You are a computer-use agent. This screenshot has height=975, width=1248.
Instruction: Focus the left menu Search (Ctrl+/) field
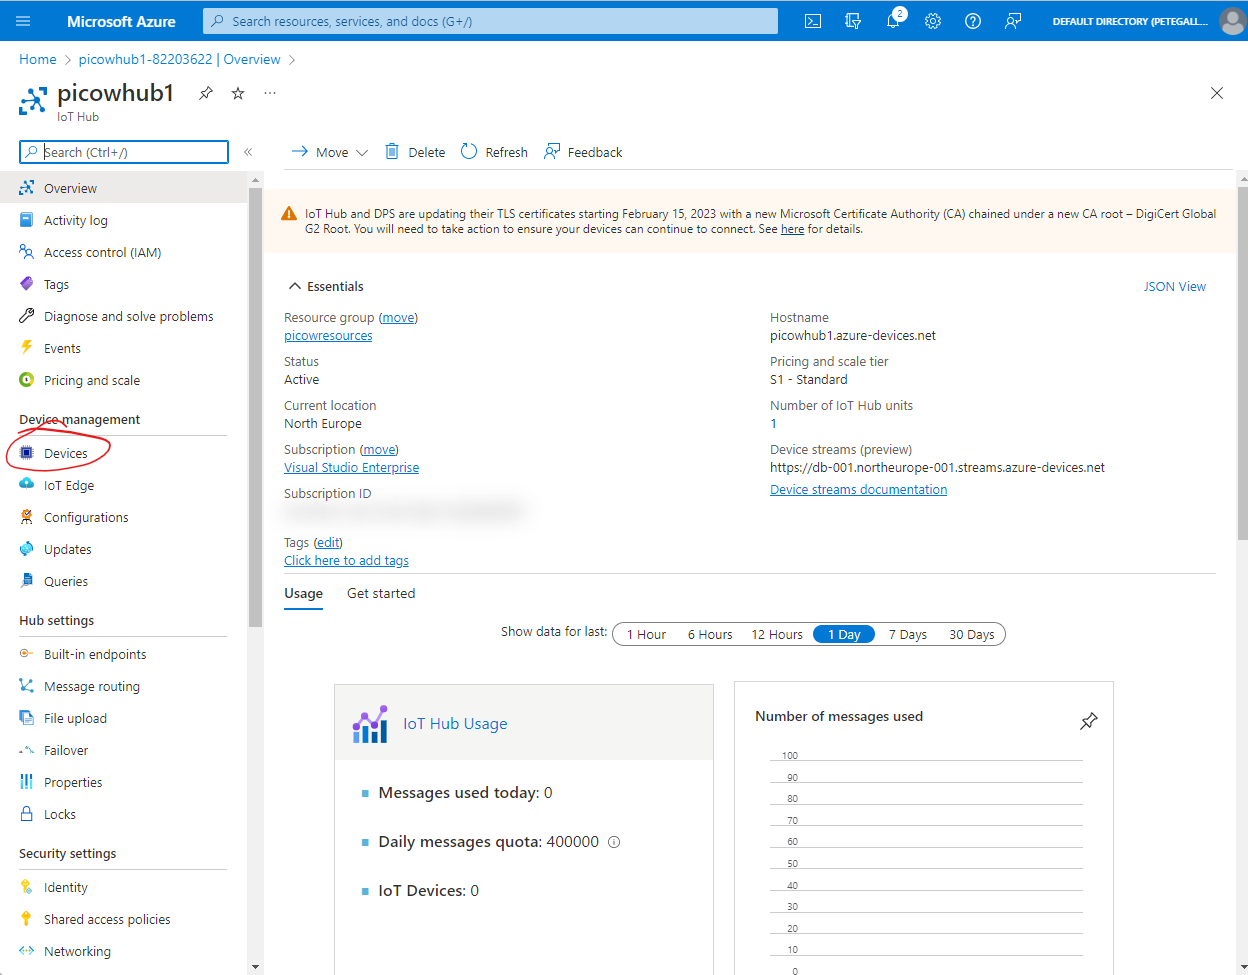(124, 152)
